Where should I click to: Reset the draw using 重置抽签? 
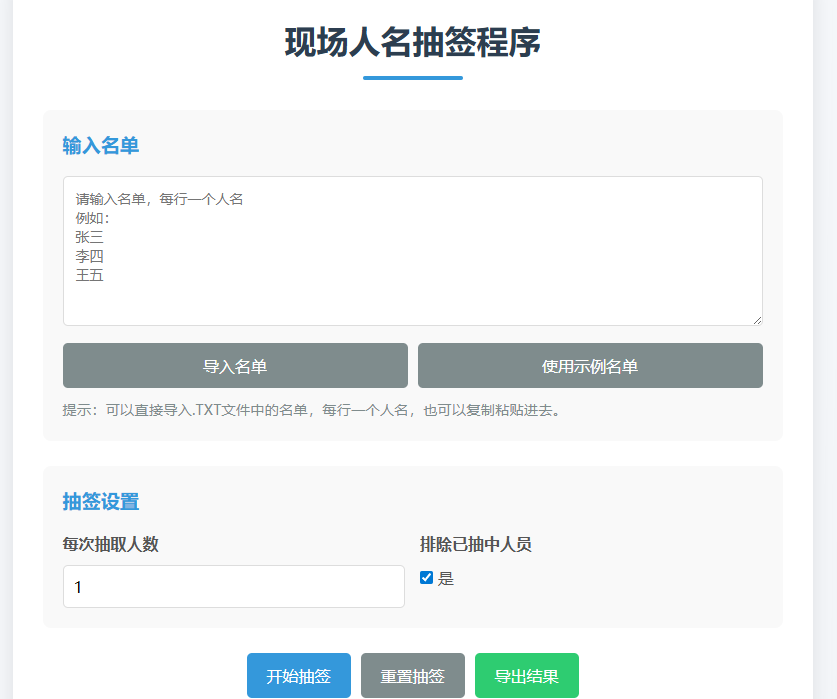tap(413, 676)
